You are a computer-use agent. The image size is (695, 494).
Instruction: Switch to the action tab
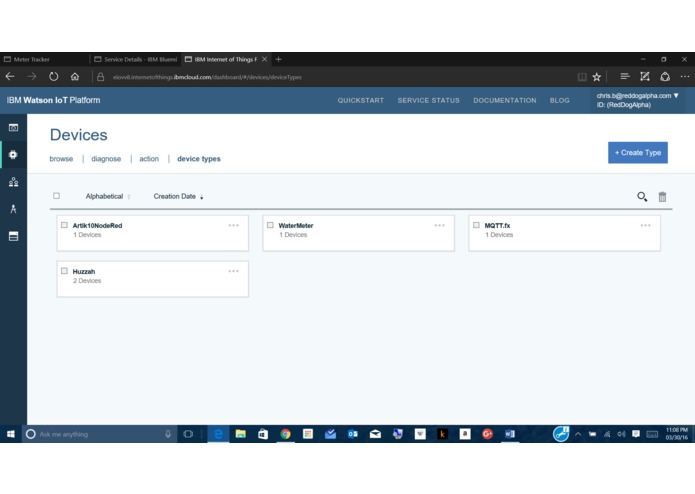[x=149, y=159]
